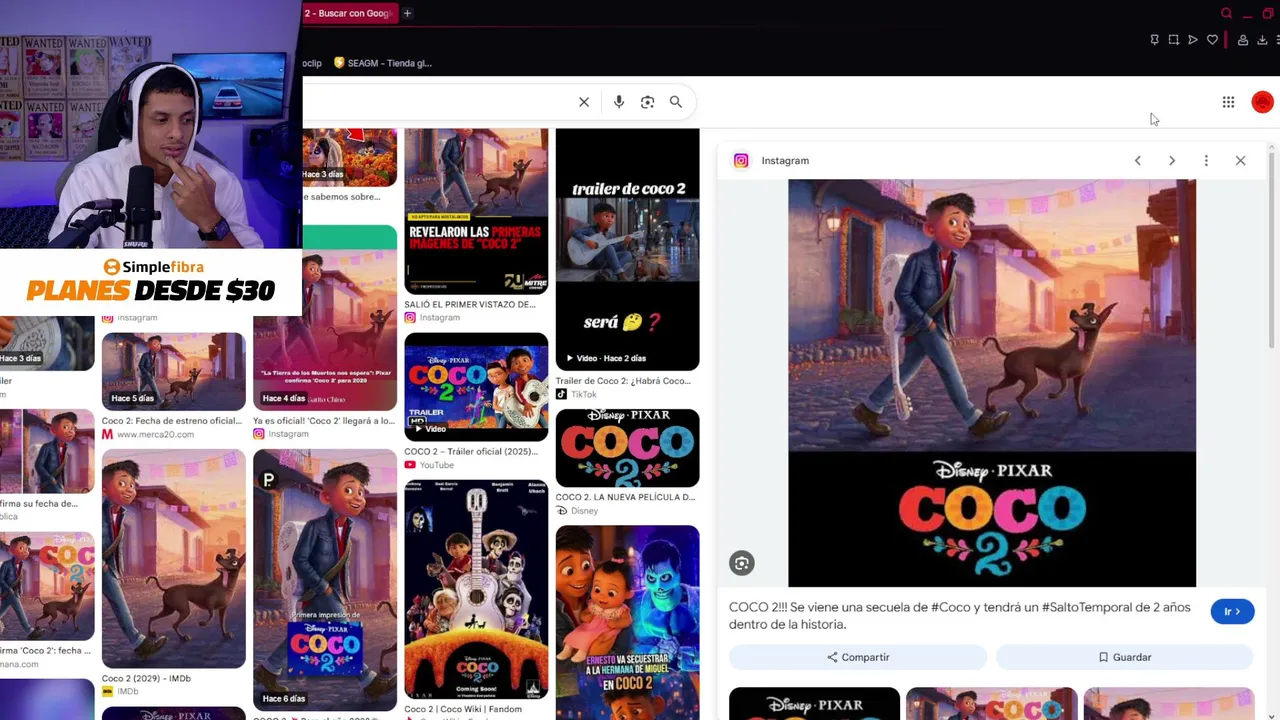Click the play triangle icon in the browser toolbar

click(x=1193, y=40)
